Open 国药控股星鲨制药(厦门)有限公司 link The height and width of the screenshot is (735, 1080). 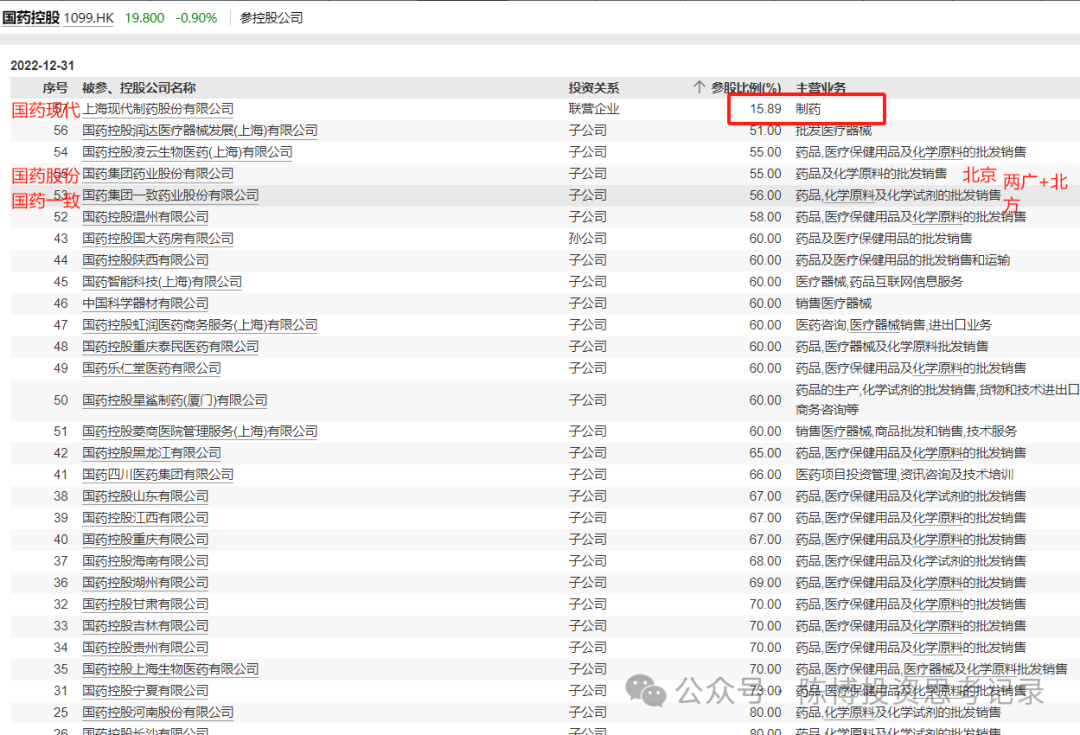tap(174, 400)
